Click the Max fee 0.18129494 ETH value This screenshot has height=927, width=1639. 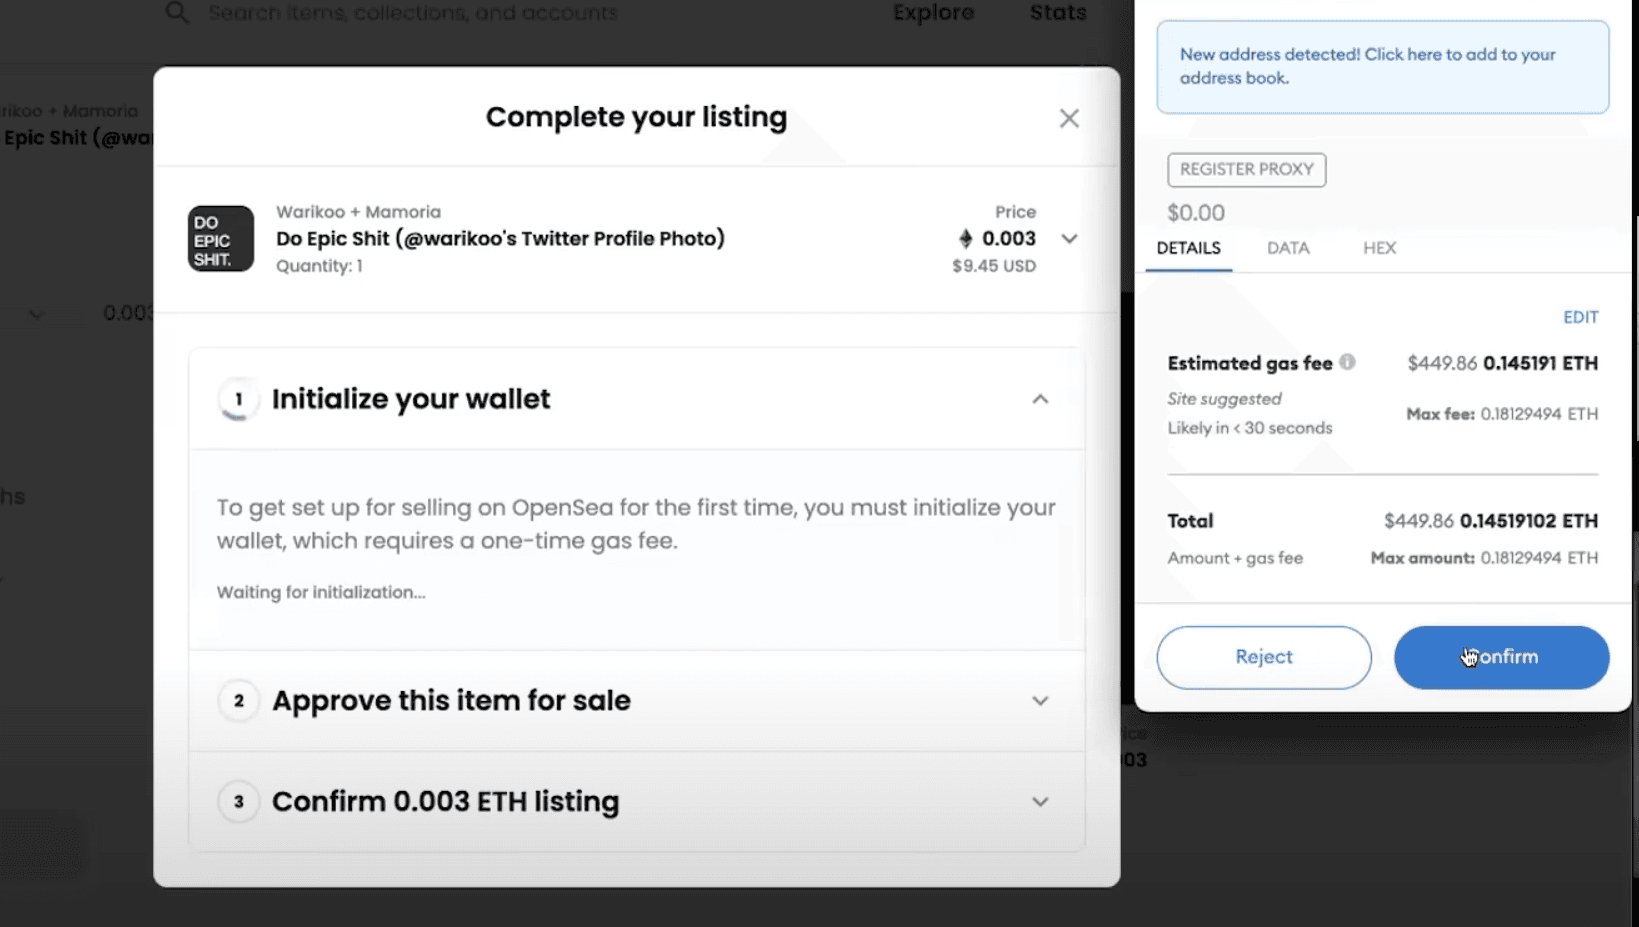1539,414
